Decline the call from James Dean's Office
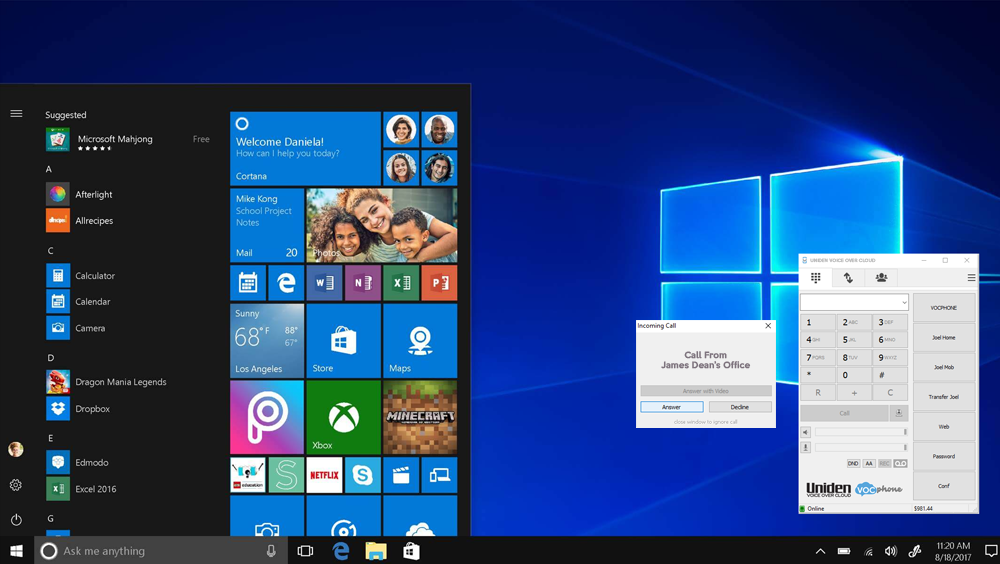Image resolution: width=1000 pixels, height=564 pixels. (740, 407)
